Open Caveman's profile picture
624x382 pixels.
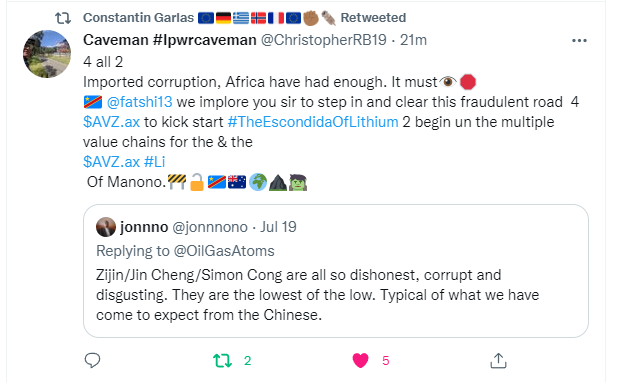(47, 54)
